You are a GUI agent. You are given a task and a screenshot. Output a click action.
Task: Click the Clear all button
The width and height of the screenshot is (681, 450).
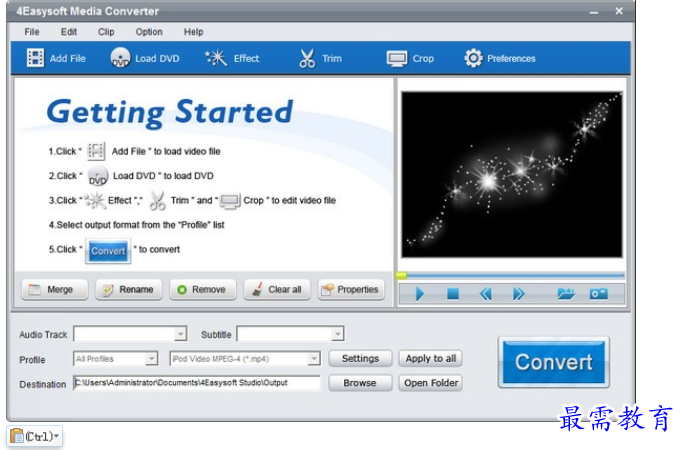coord(277,289)
